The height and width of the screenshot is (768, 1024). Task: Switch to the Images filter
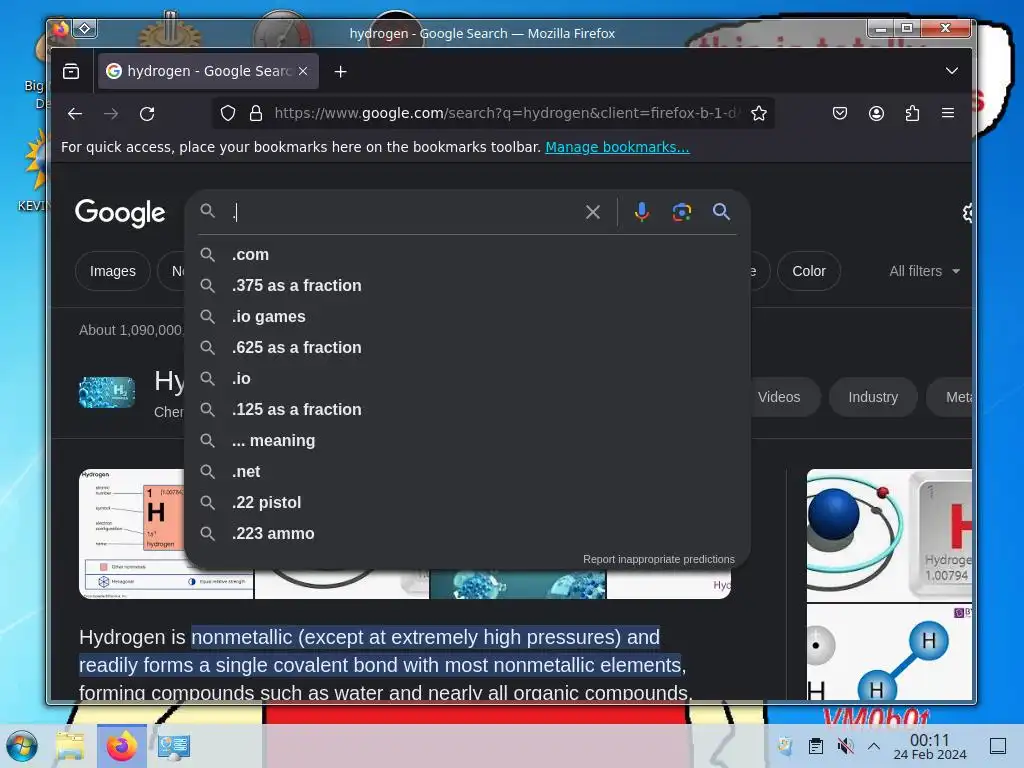112,271
